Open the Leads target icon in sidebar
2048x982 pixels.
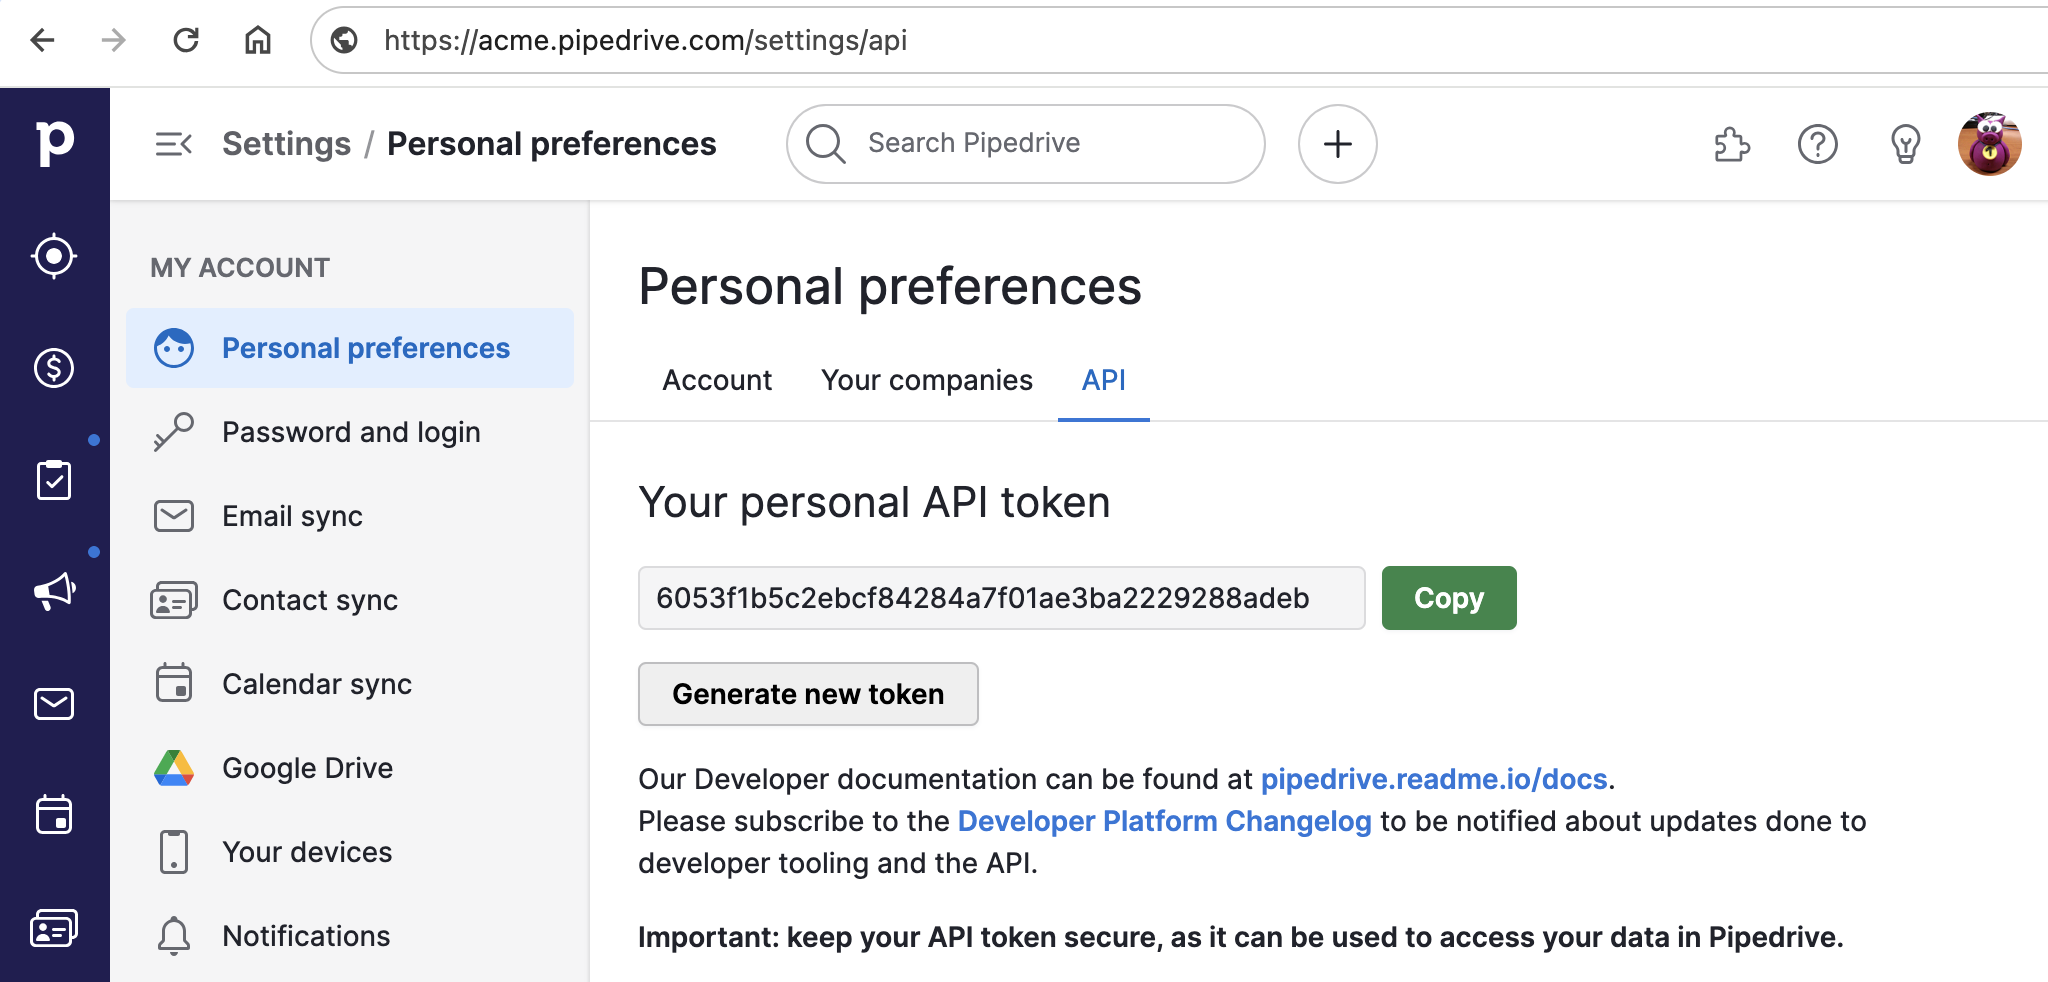[x=54, y=256]
